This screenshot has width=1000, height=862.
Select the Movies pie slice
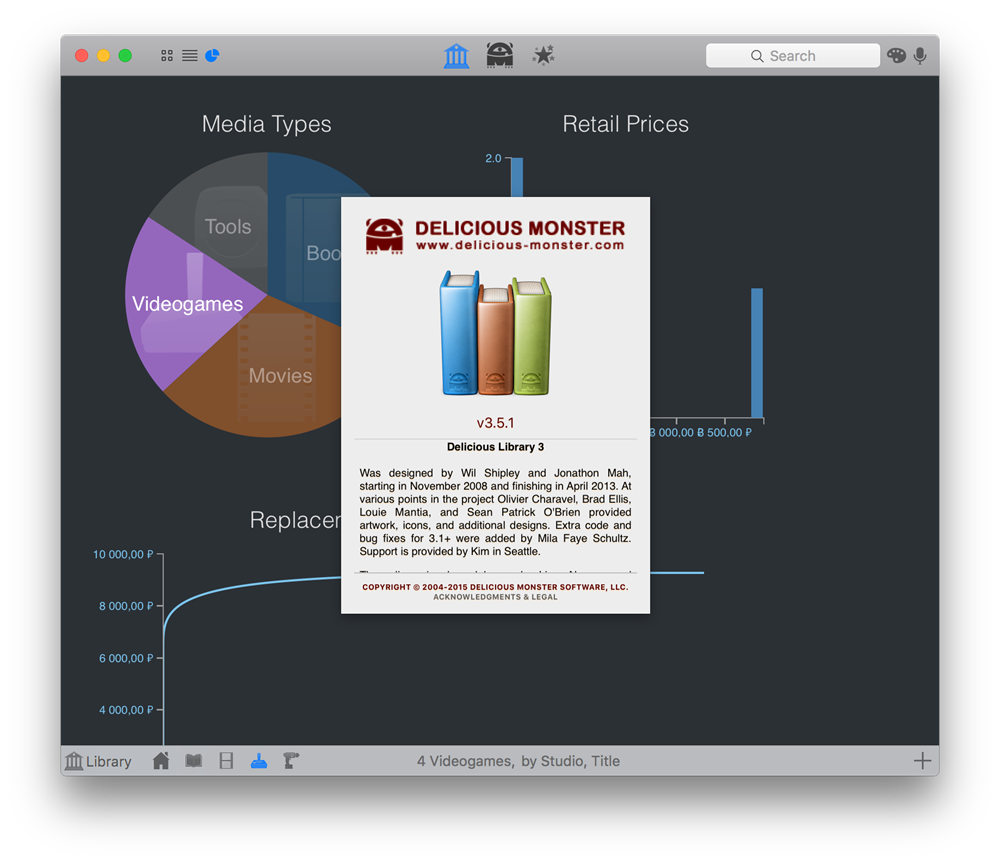(x=281, y=376)
